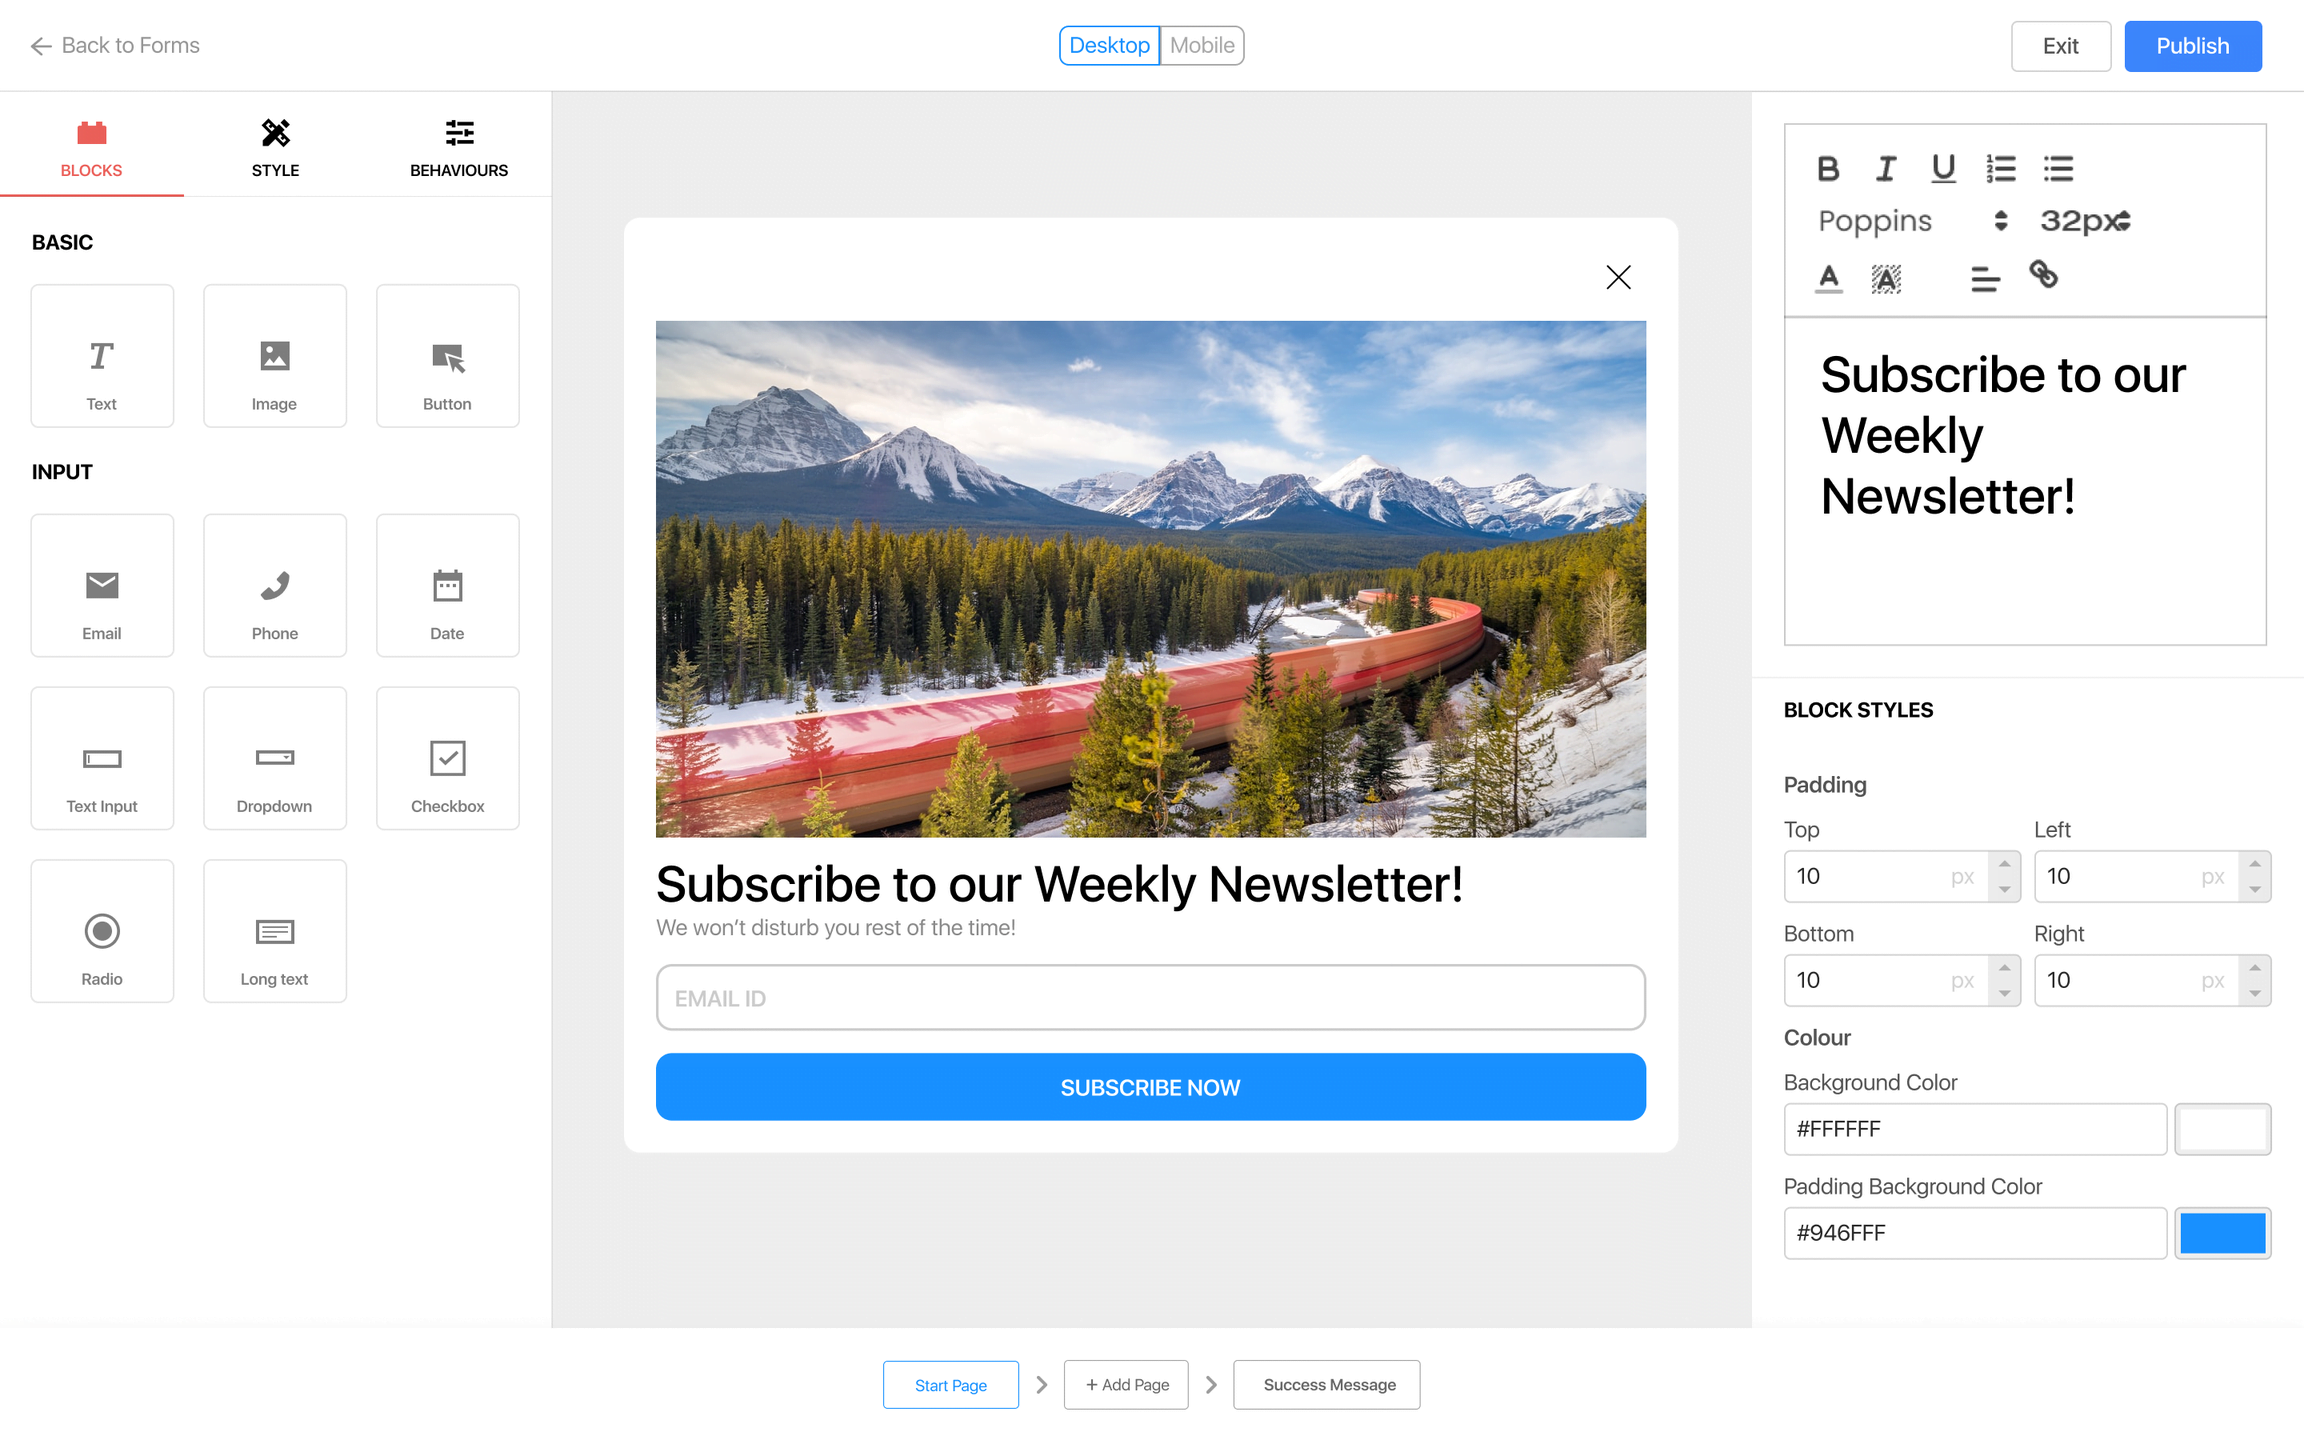Viewport: 2304px width, 1440px height.
Task: Open the Padding Background Color blue swatch
Action: [2222, 1233]
